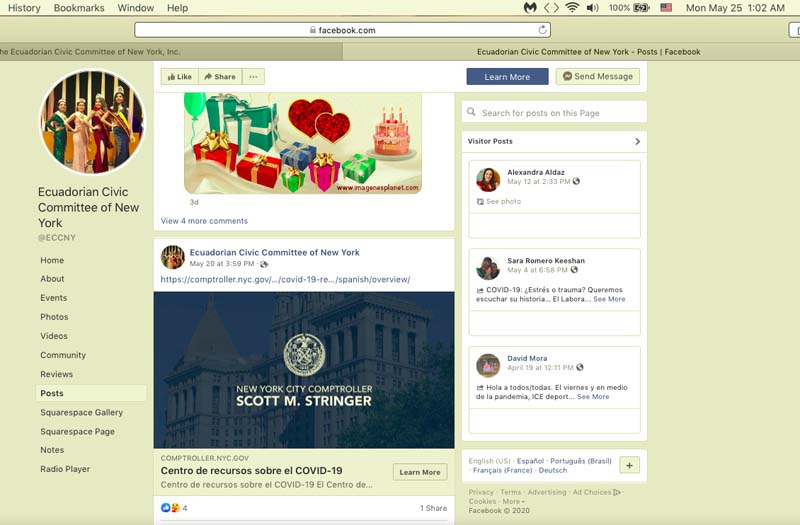Expand Visitor Posts with the chevron arrow
800x525 pixels.
637,141
